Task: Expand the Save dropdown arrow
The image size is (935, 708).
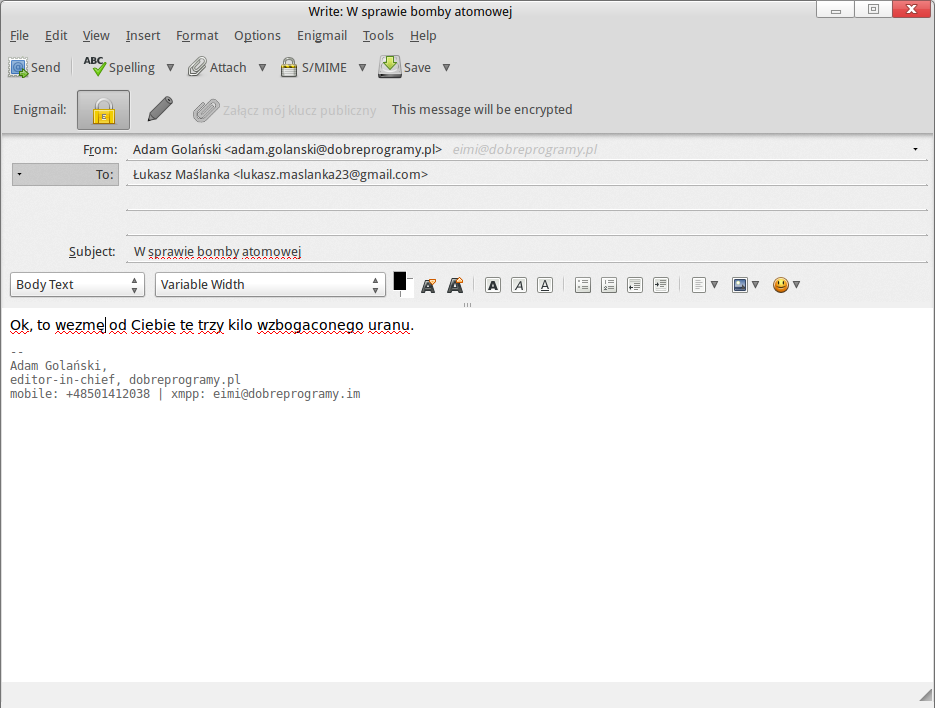Action: [446, 67]
